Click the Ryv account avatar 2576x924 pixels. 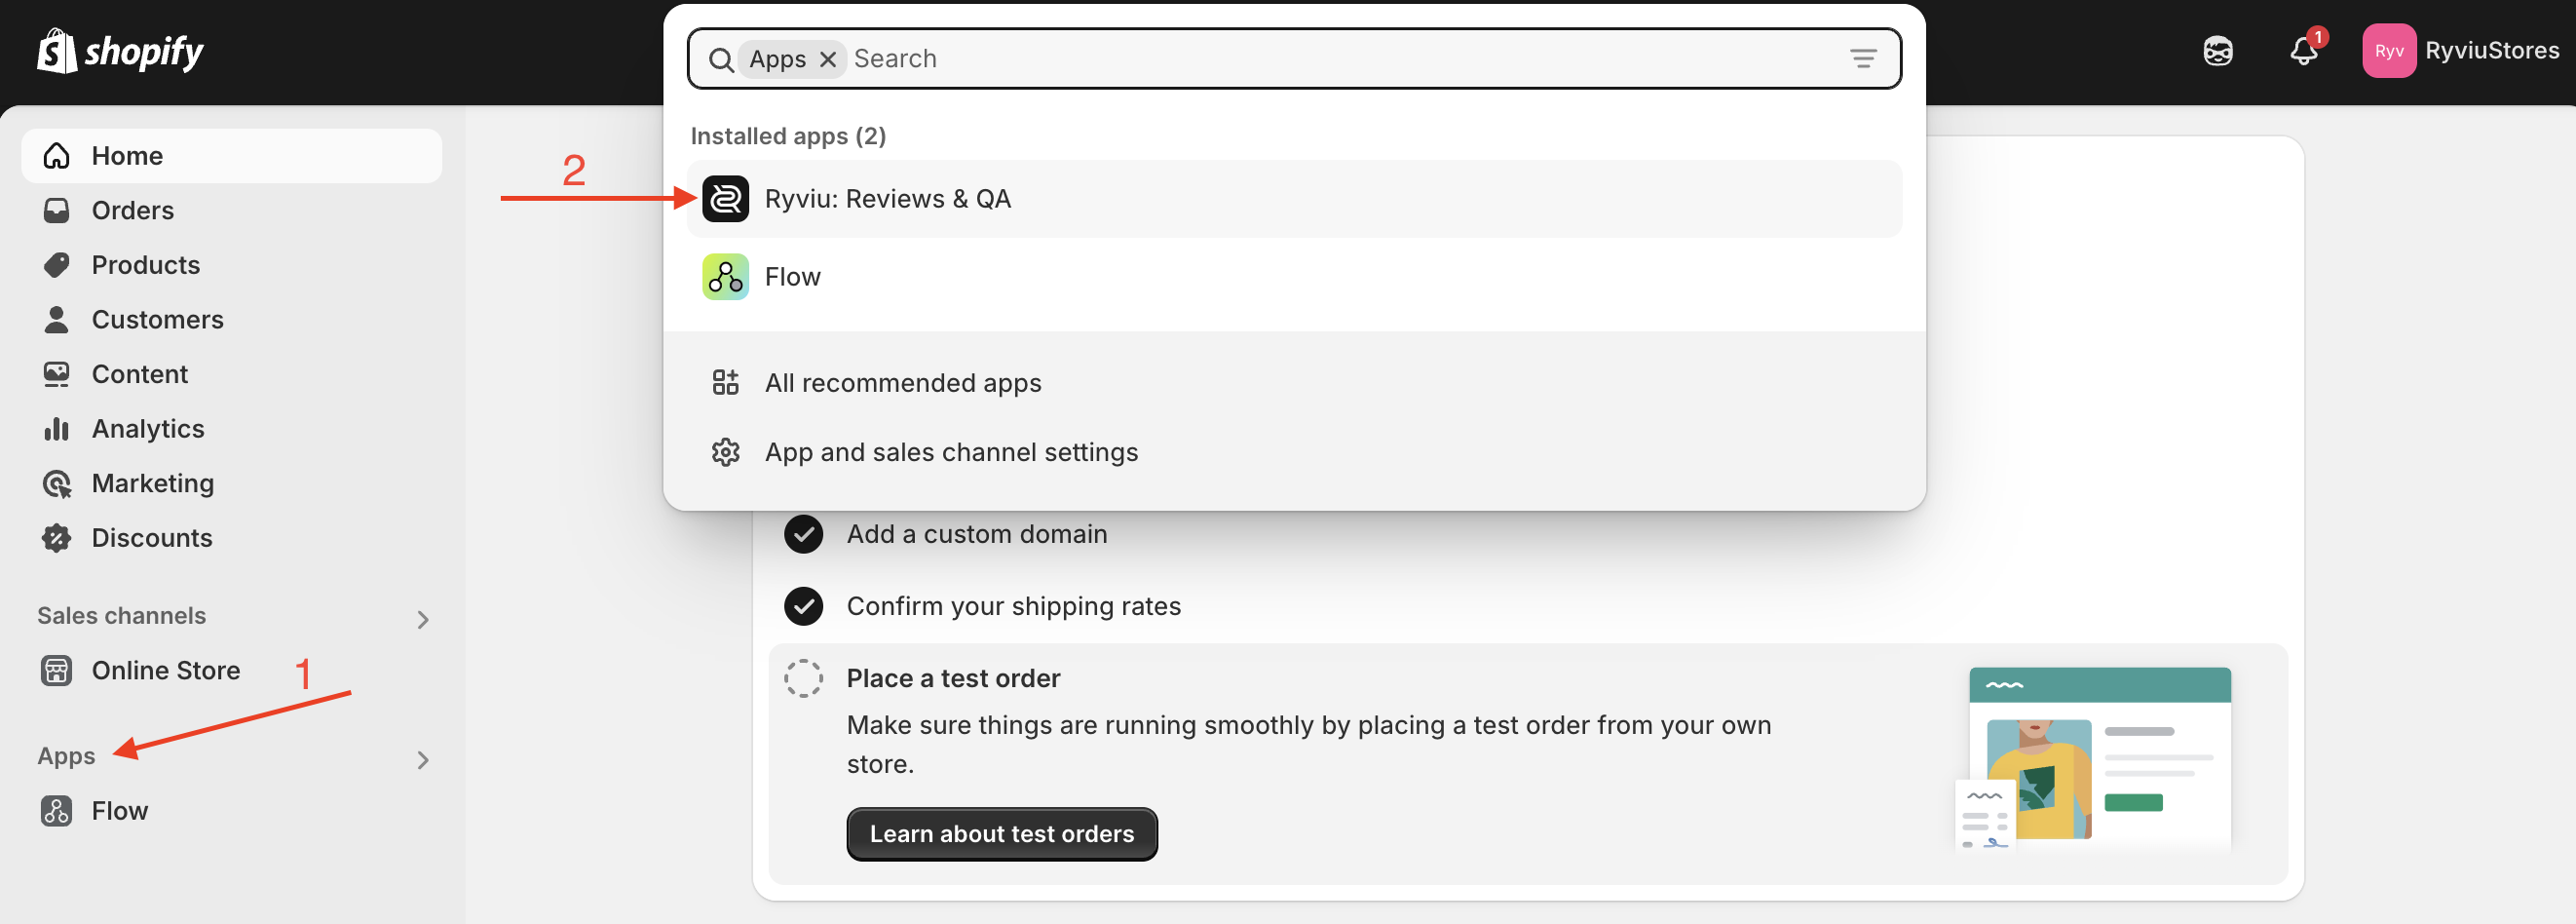(x=2389, y=51)
